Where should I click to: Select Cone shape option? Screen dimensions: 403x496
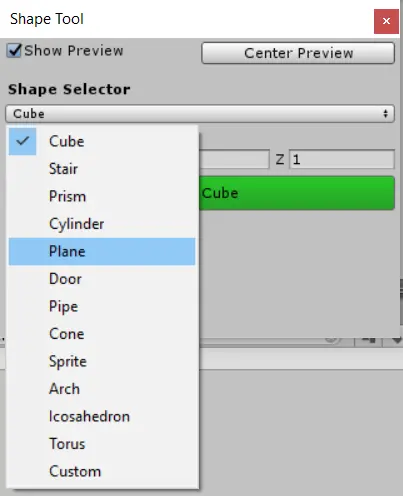(102, 334)
